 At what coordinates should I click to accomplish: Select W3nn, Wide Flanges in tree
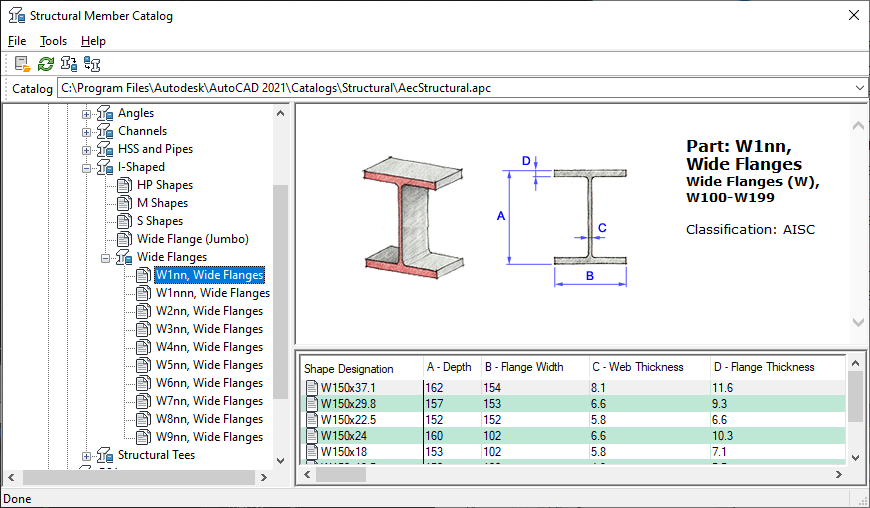click(209, 329)
